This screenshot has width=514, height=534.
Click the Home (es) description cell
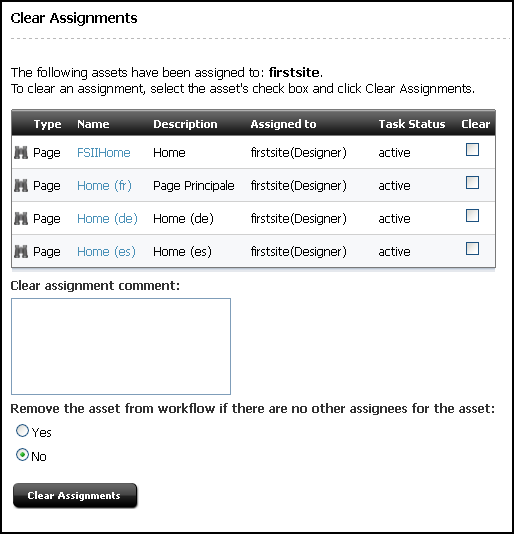[x=182, y=252]
